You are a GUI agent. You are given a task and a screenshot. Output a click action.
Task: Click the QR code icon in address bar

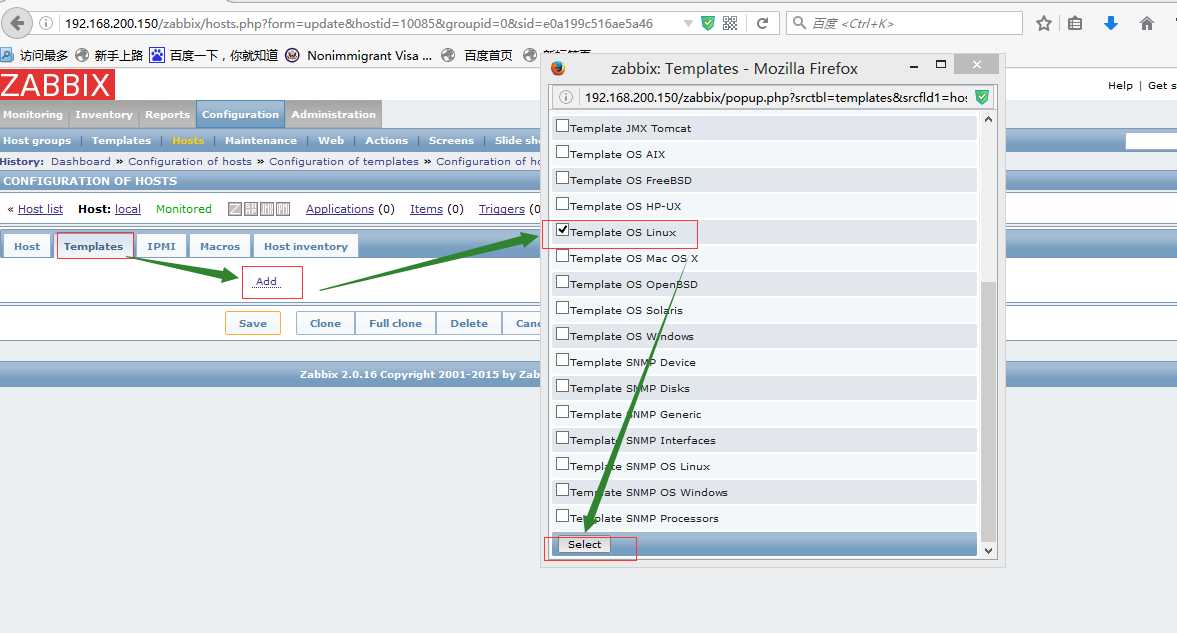coord(730,23)
